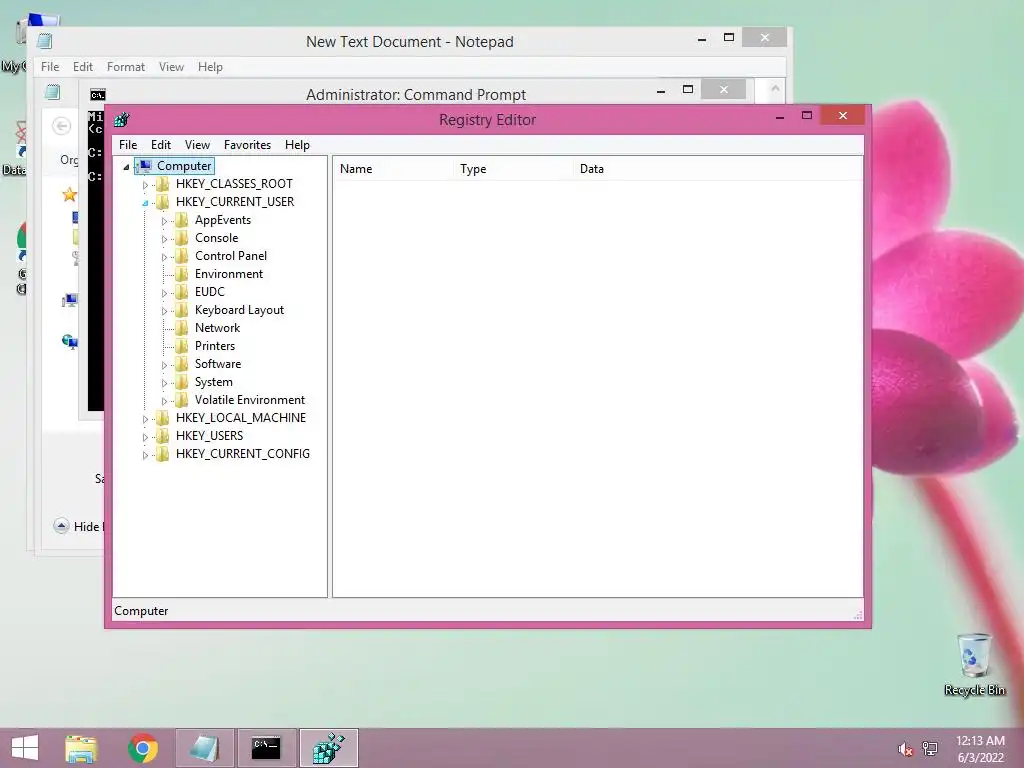Image resolution: width=1024 pixels, height=768 pixels.
Task: Switch to Command Prompt via taskbar
Action: [266, 748]
